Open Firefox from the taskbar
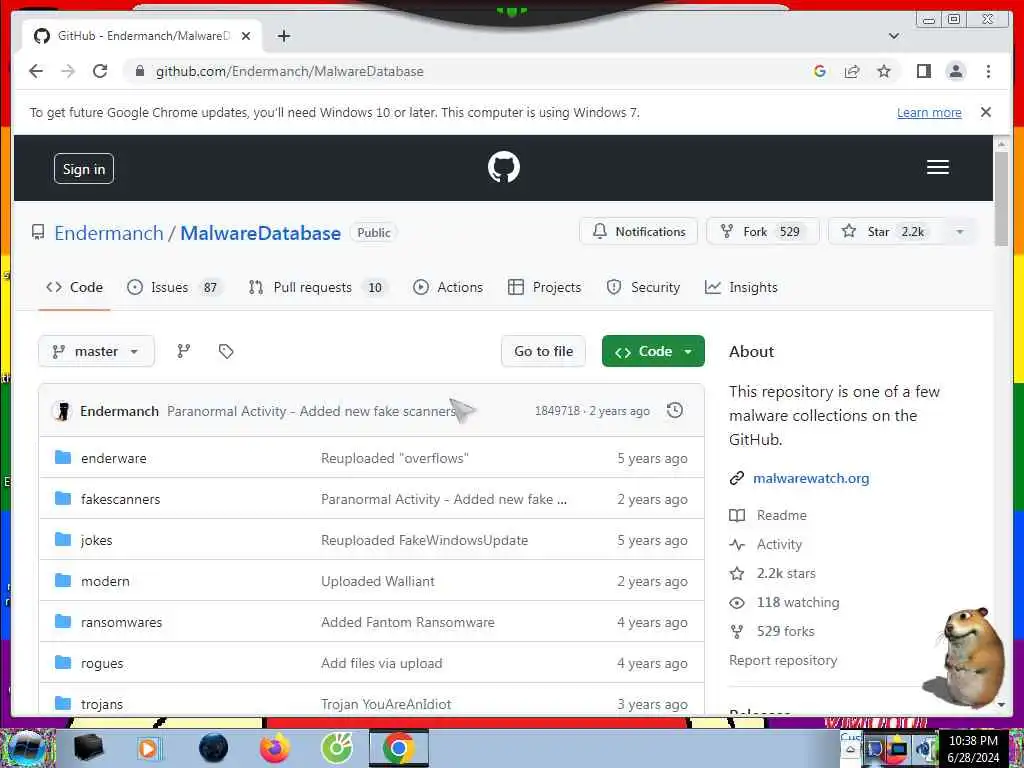 coord(275,748)
